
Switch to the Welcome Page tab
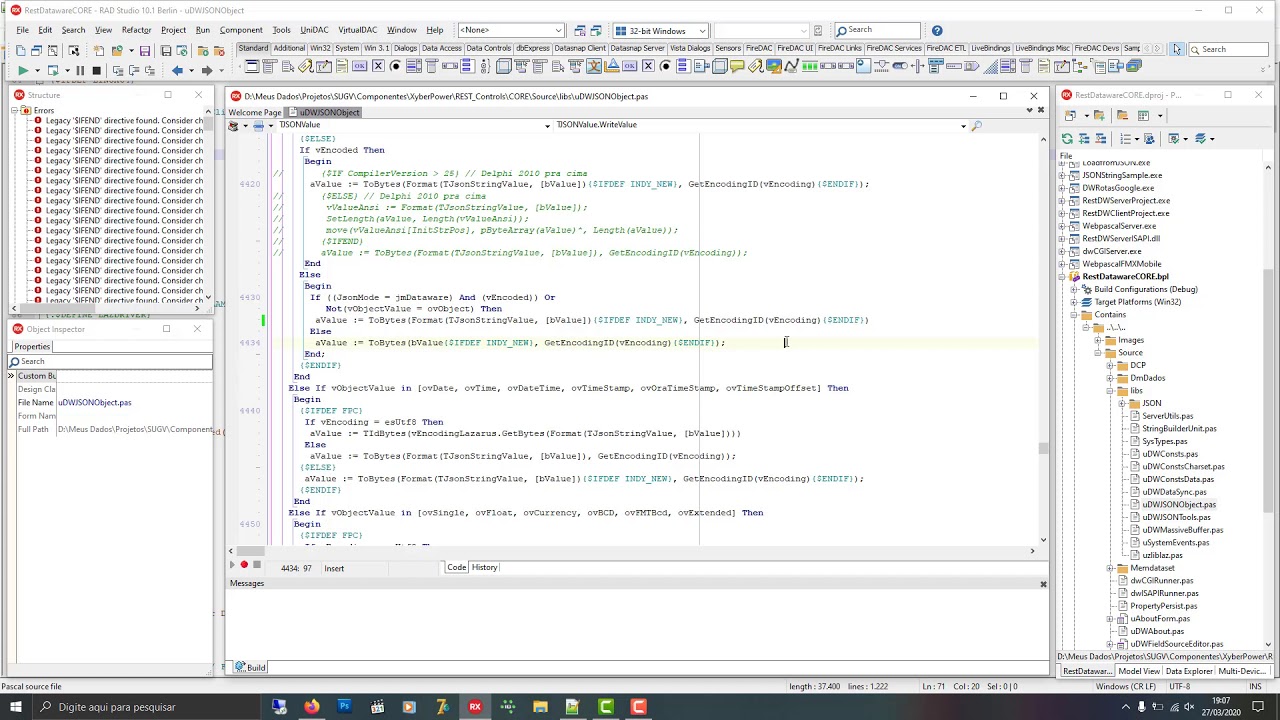tap(255, 113)
